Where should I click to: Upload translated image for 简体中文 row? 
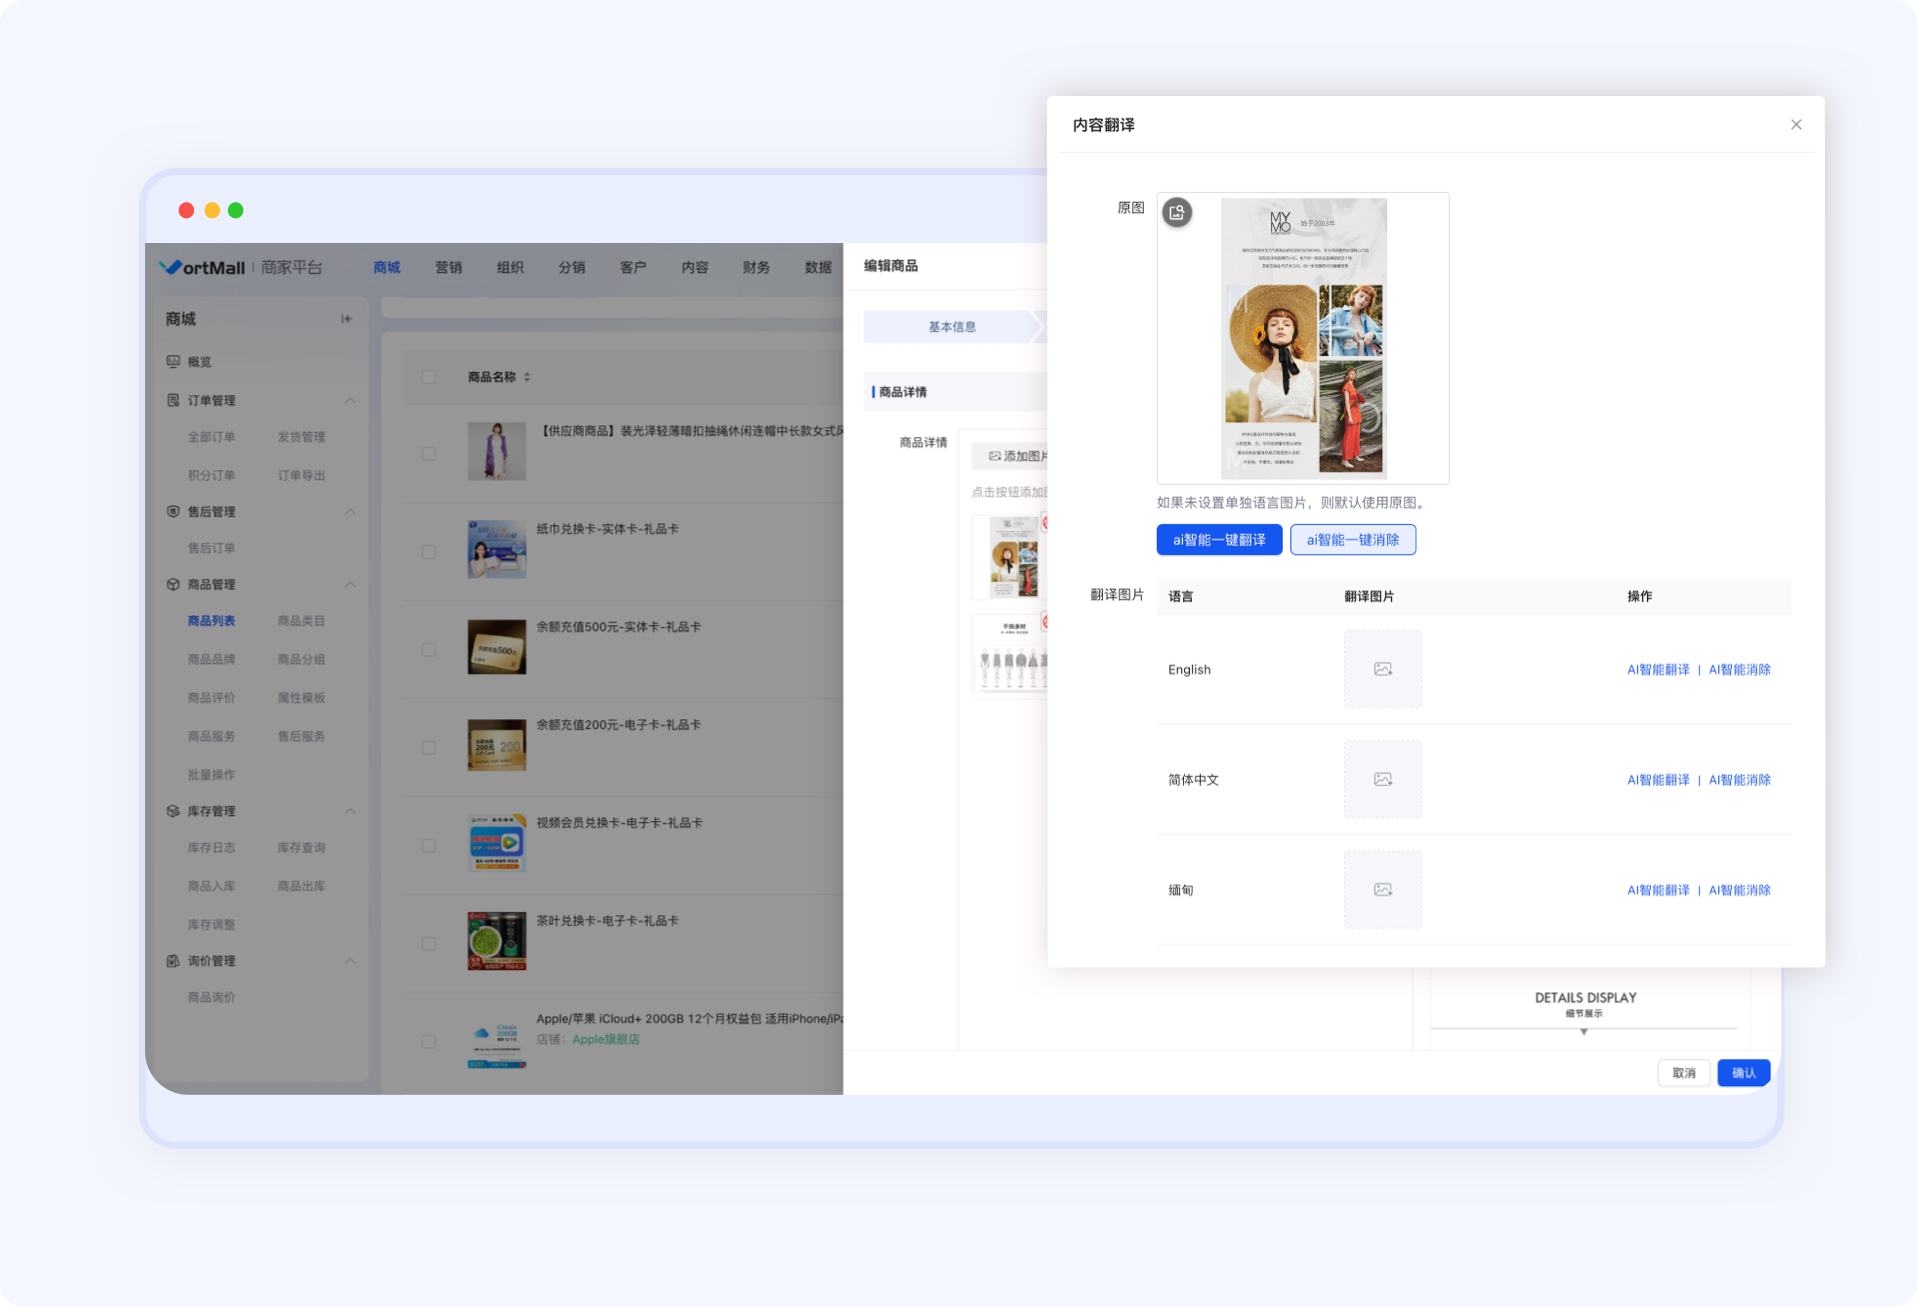pos(1383,779)
